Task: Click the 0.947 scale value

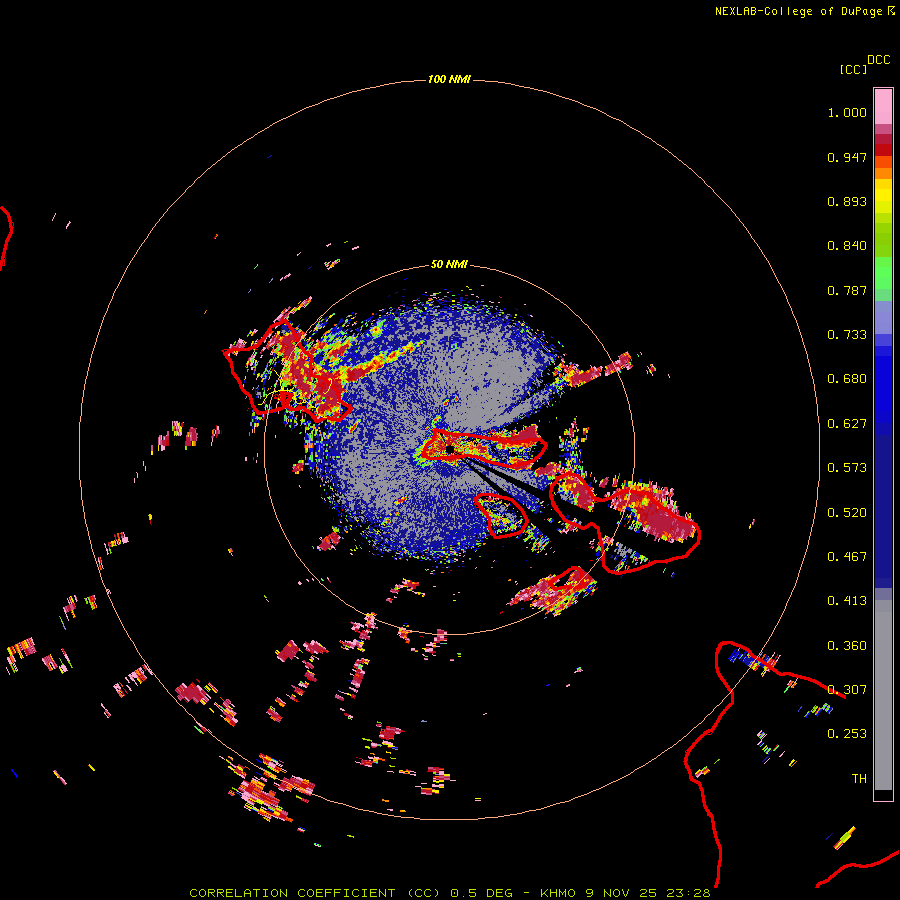Action: click(847, 157)
